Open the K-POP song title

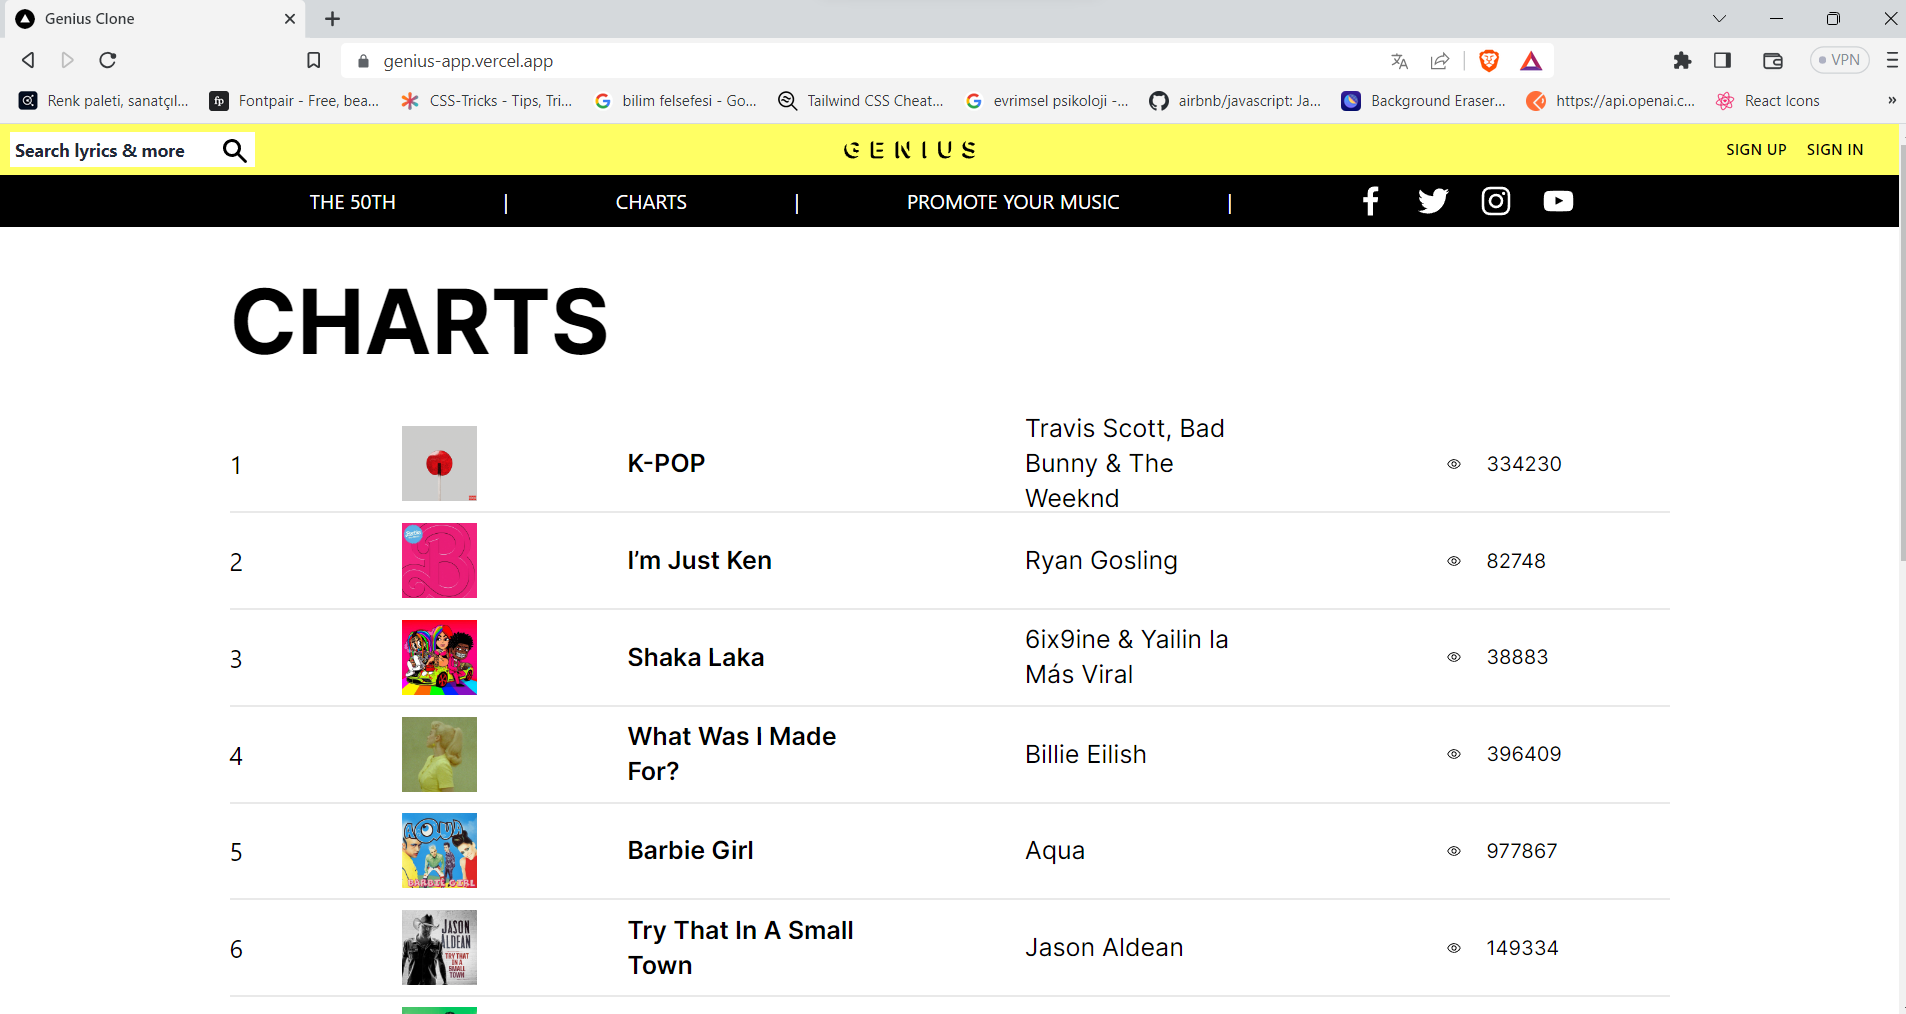[x=666, y=464]
